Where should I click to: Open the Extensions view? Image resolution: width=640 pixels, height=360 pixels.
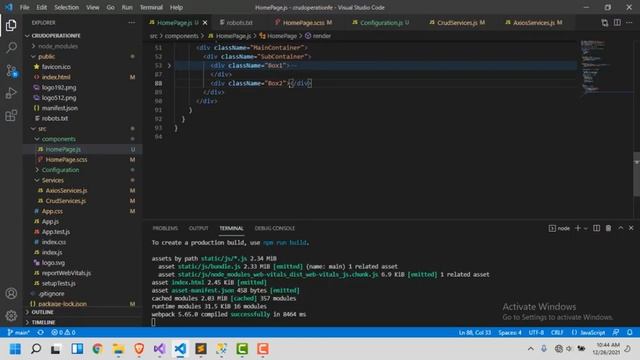point(11,116)
